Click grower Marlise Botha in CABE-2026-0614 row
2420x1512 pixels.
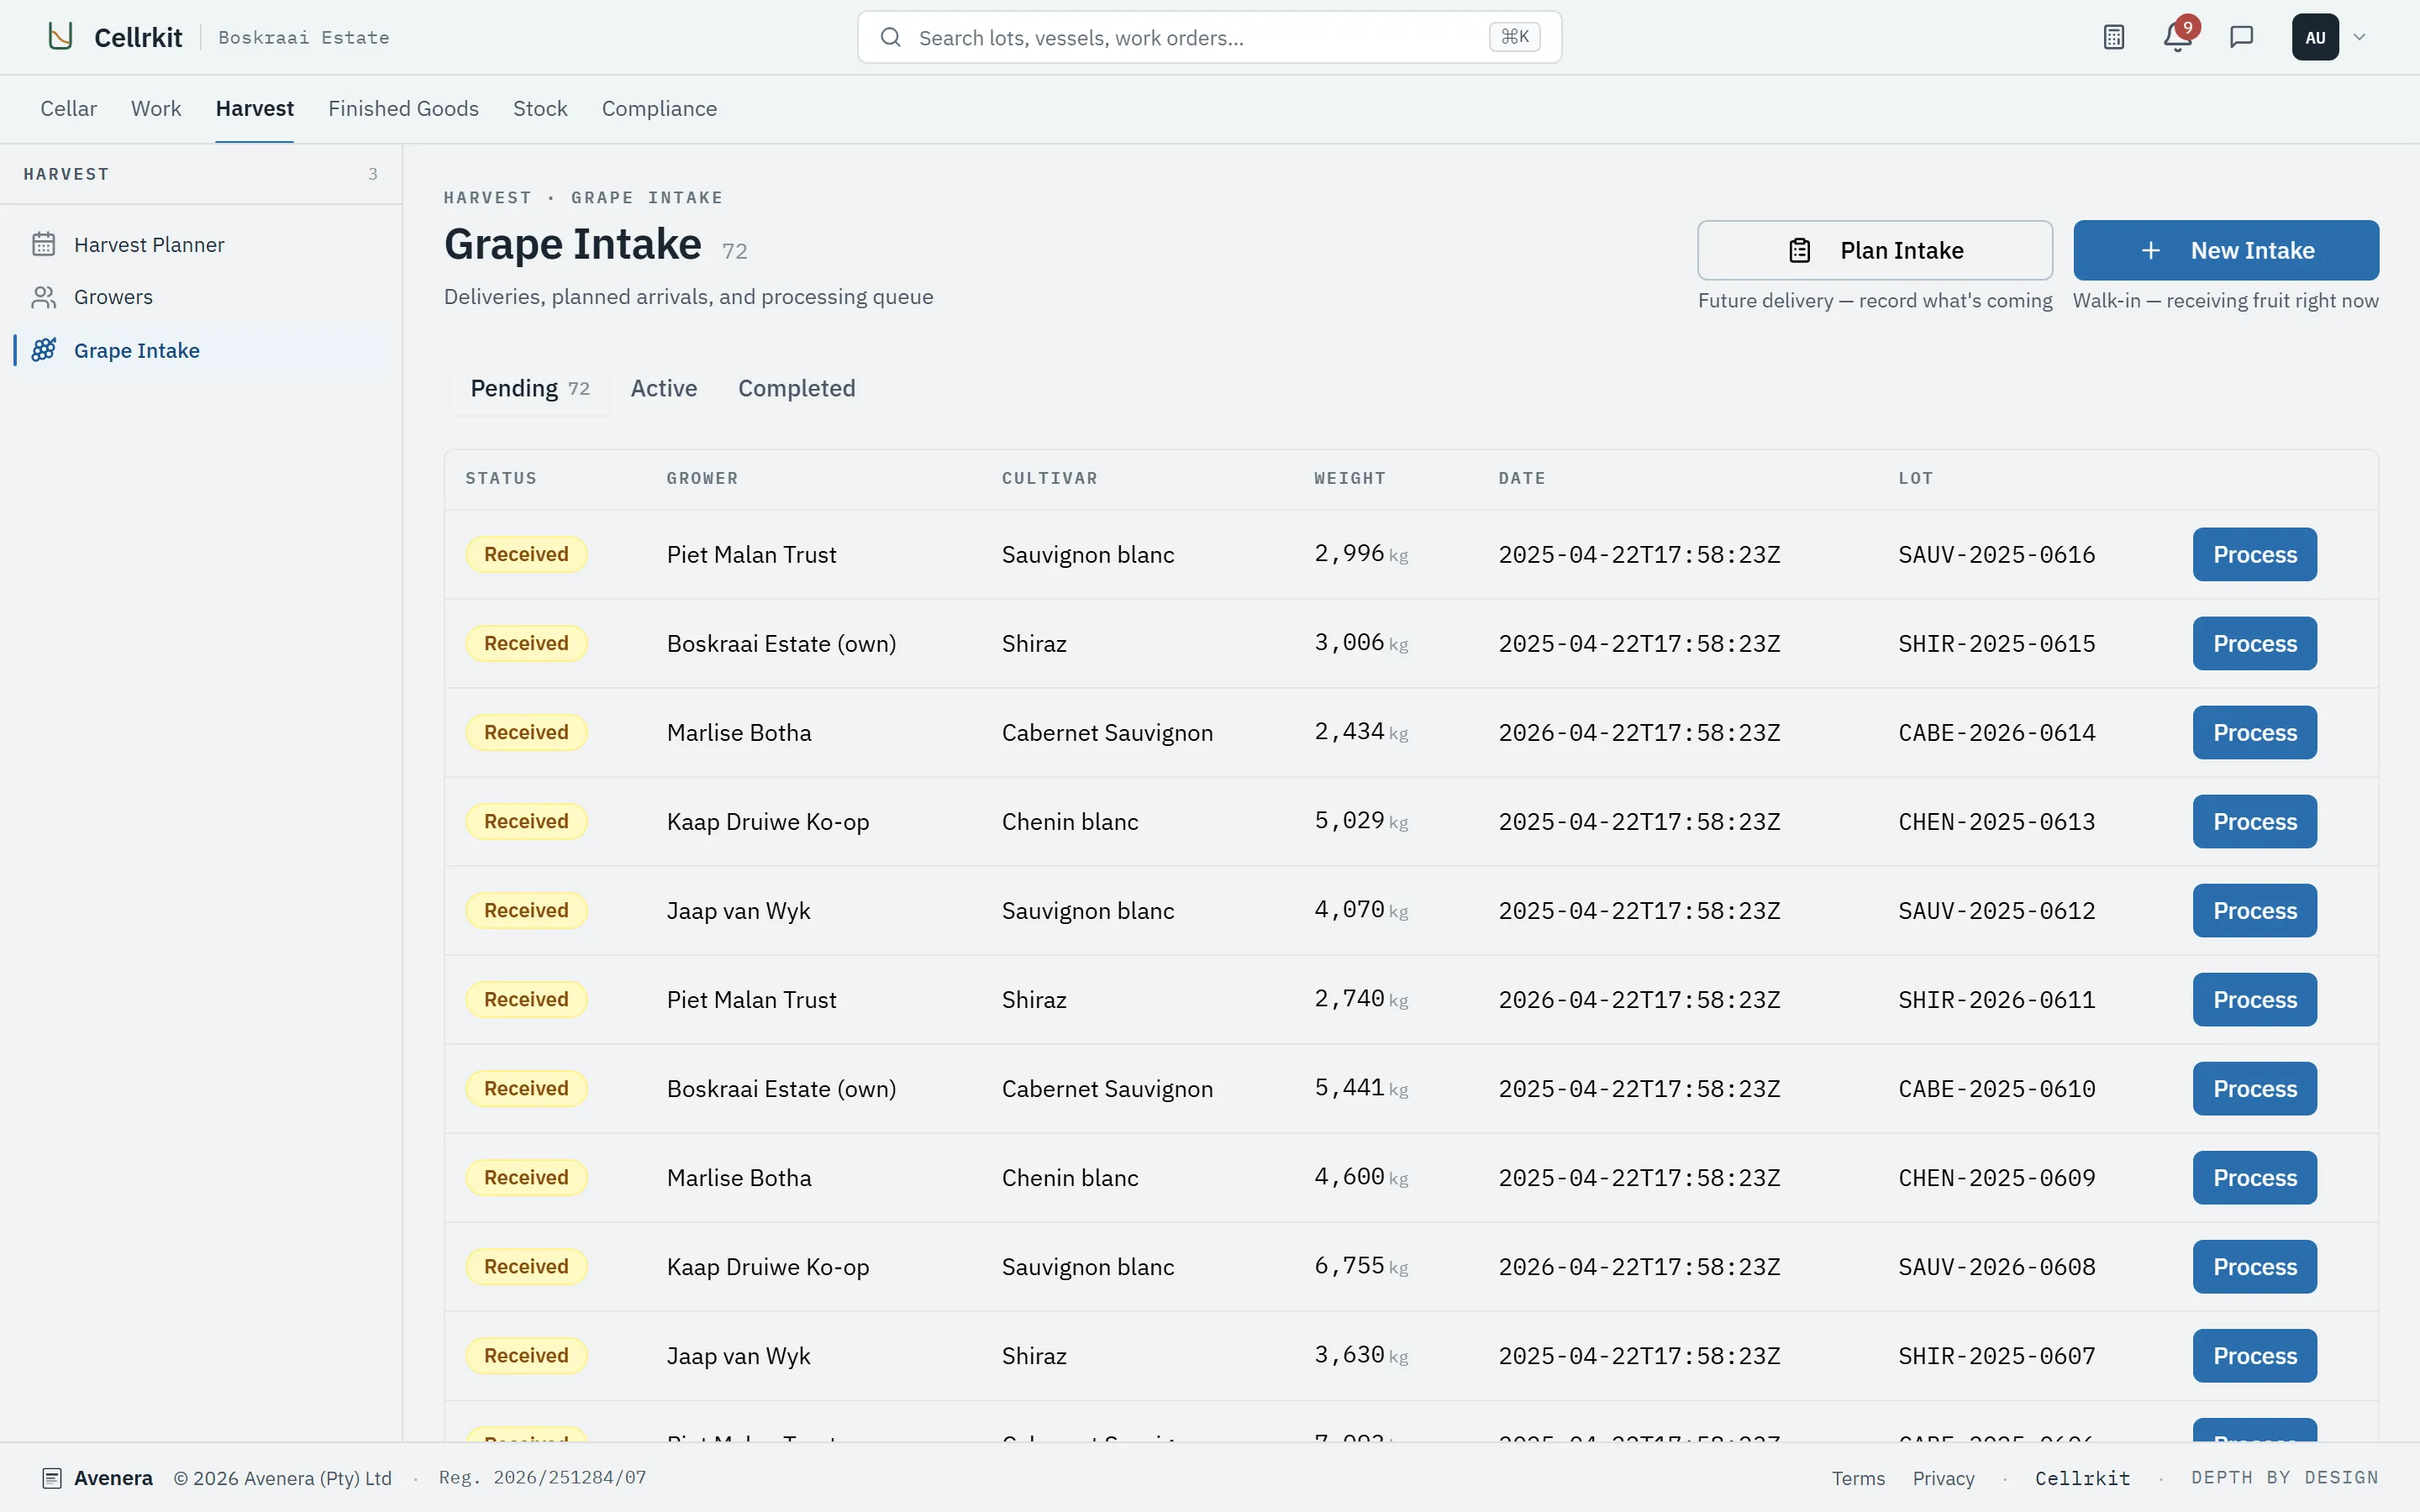[739, 732]
